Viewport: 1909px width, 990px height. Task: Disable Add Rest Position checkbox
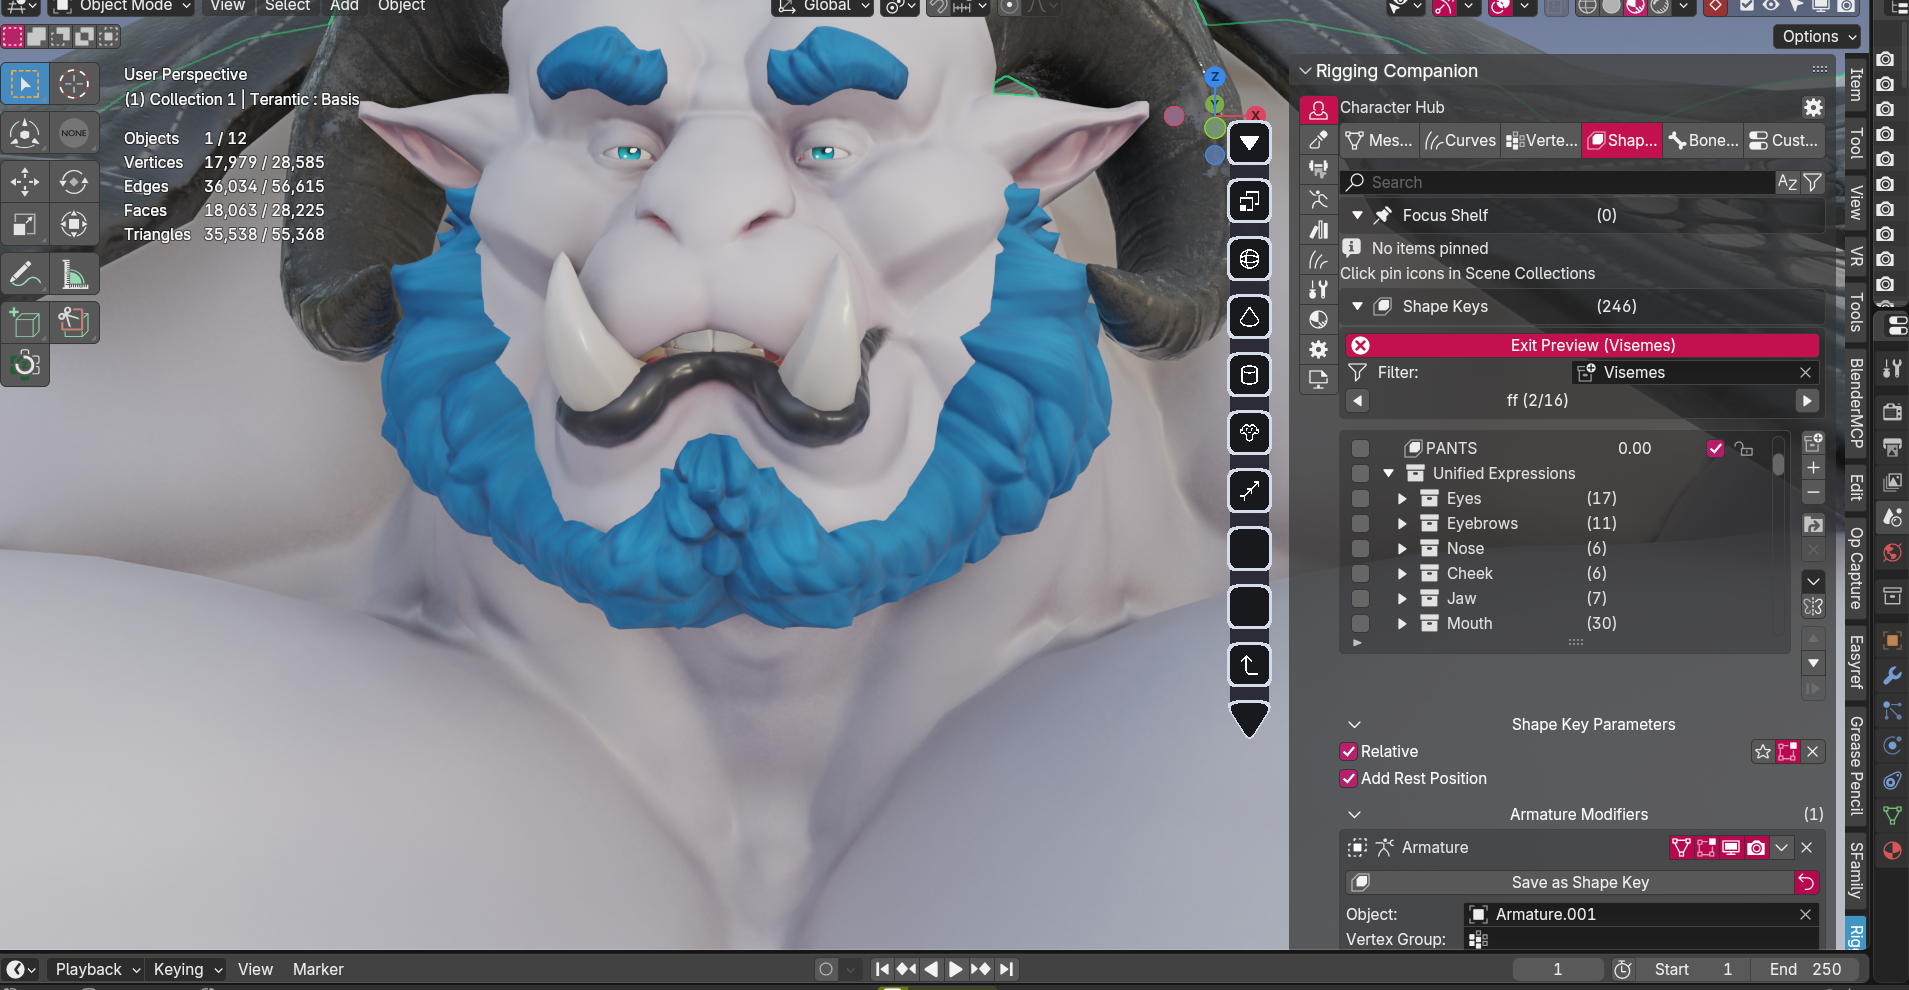pos(1349,778)
